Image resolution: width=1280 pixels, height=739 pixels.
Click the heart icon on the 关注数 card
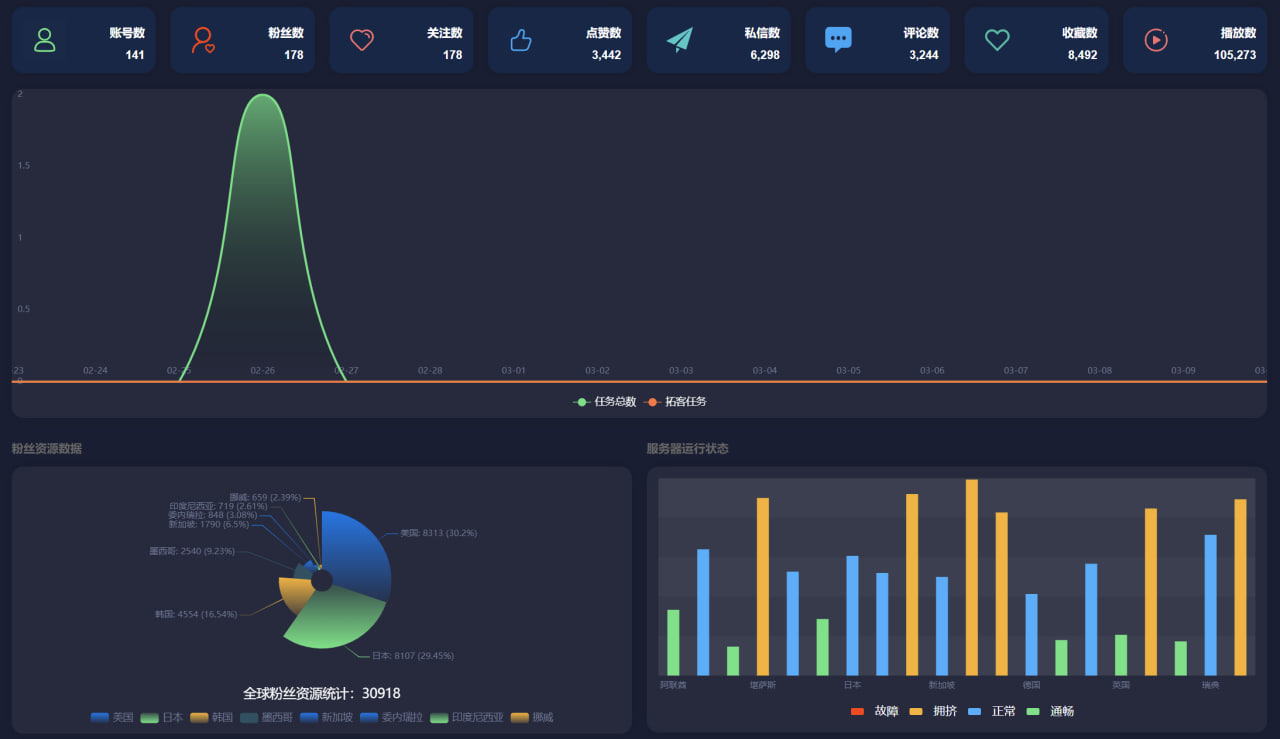pos(362,40)
